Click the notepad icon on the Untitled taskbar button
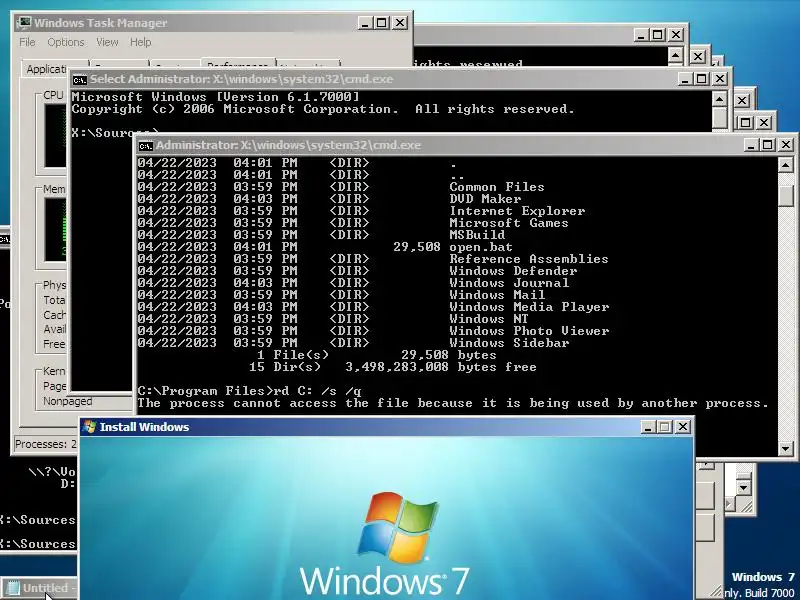 coord(13,588)
